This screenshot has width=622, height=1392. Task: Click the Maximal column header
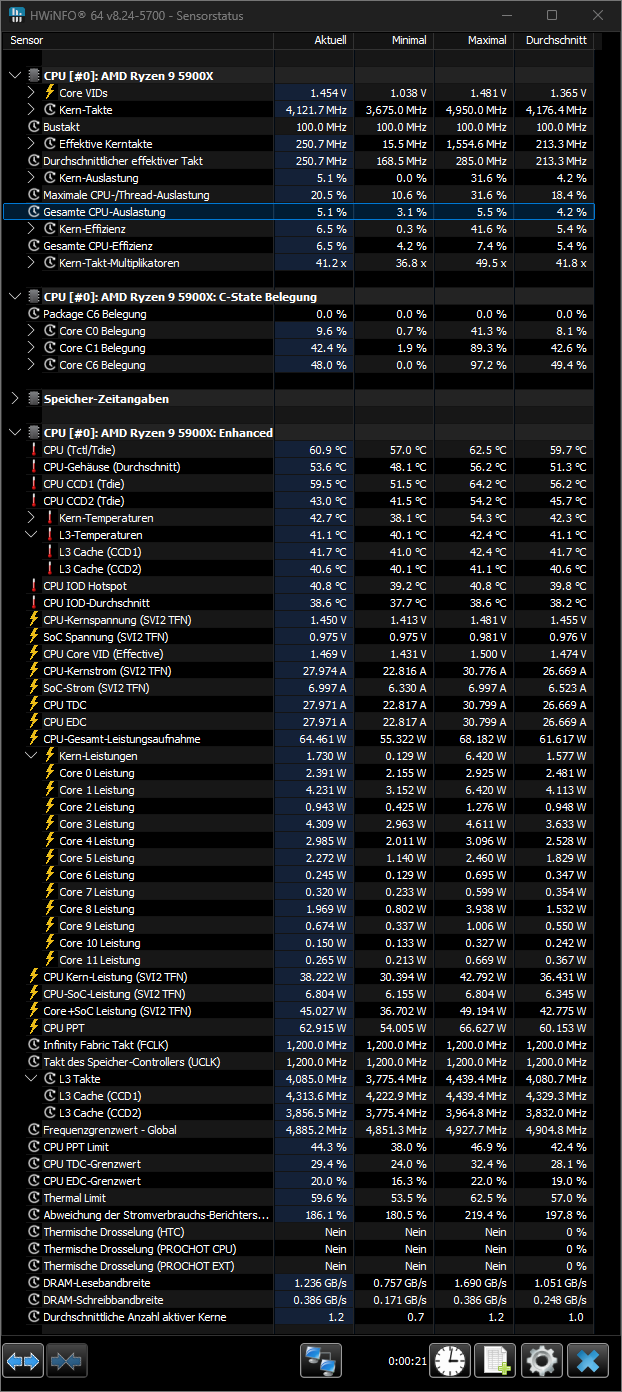pyautogui.click(x=473, y=41)
